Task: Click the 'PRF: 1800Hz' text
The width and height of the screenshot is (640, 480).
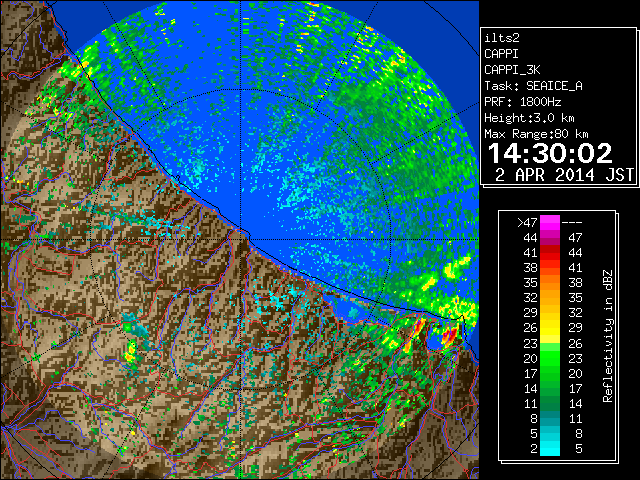Action: 522,102
